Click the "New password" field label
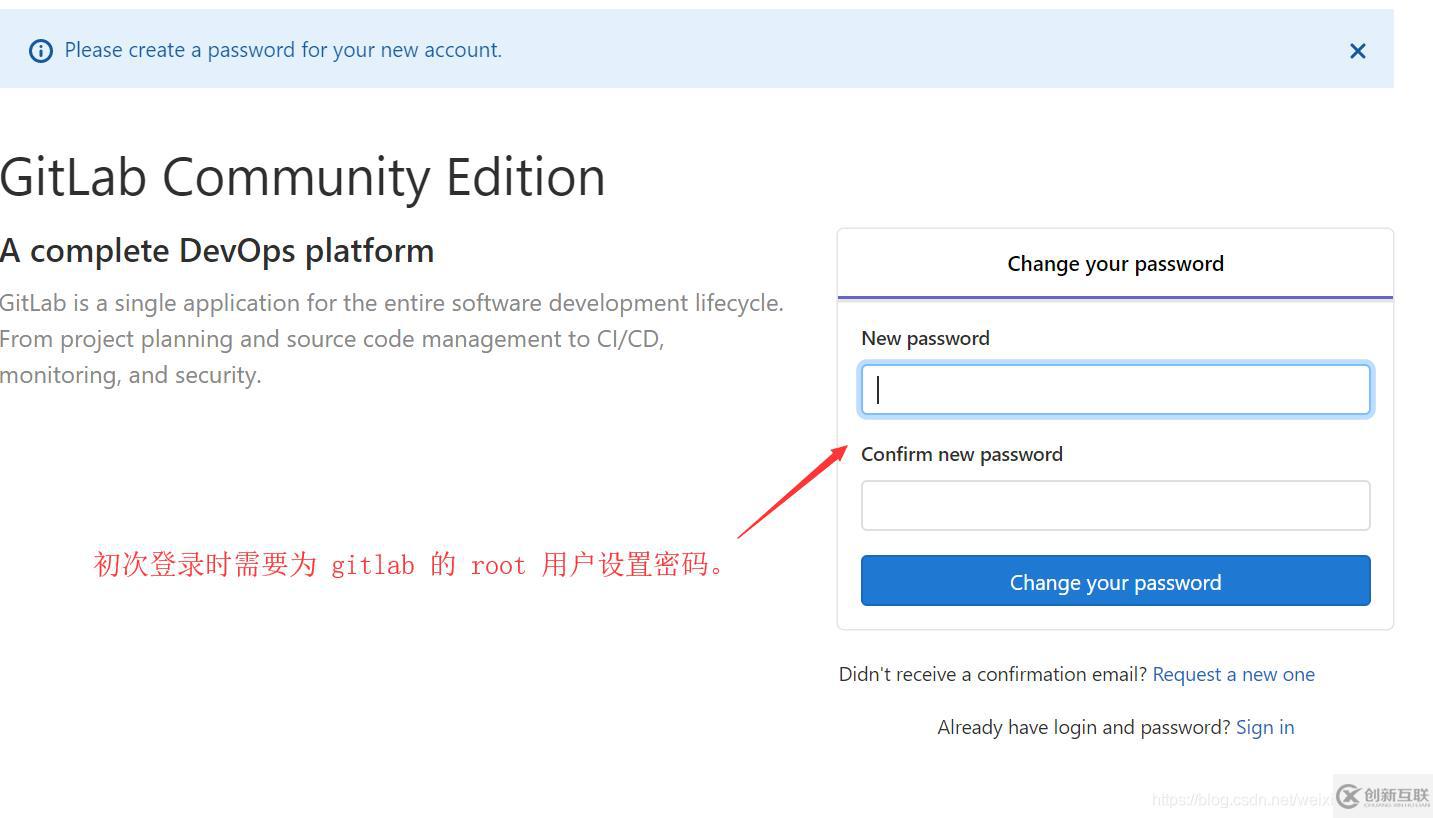1433x818 pixels. [925, 338]
